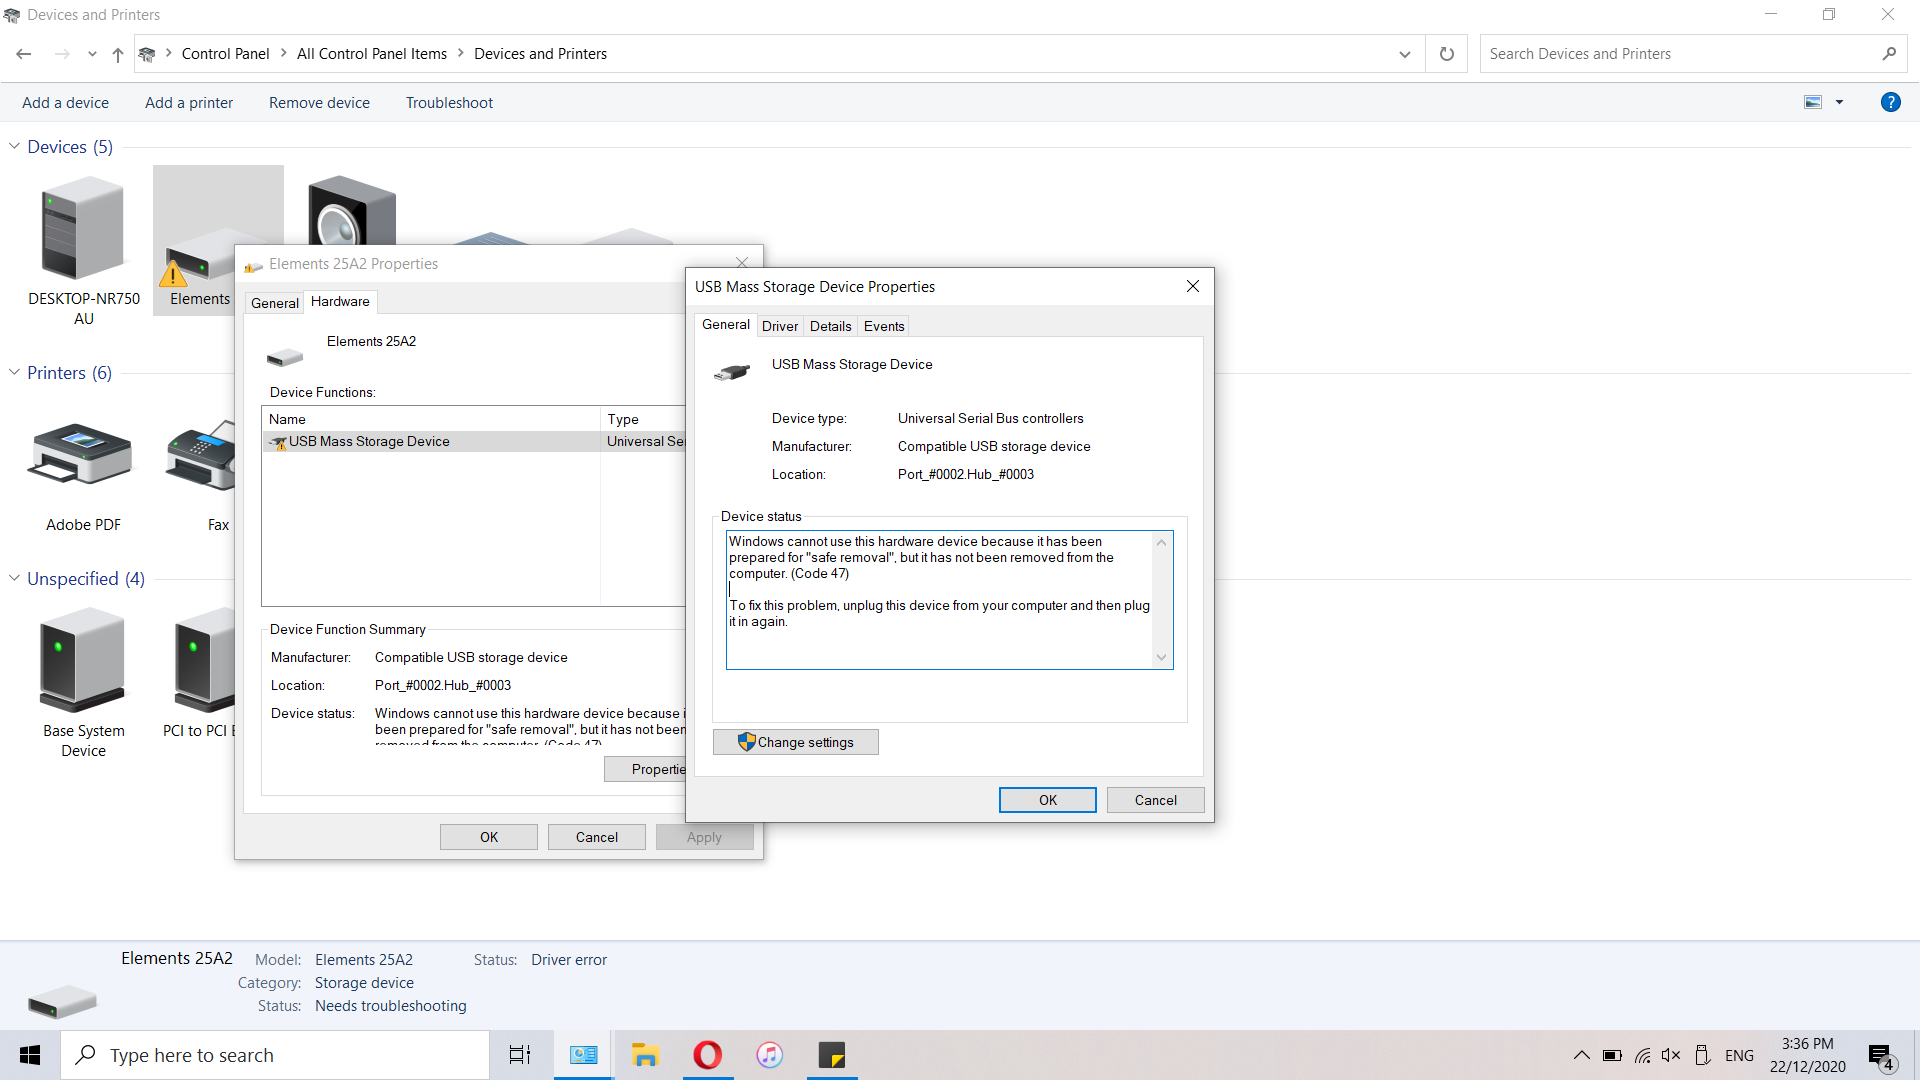1920x1080 pixels.
Task: Click the muted volume tray icon
Action: (x=1671, y=1055)
